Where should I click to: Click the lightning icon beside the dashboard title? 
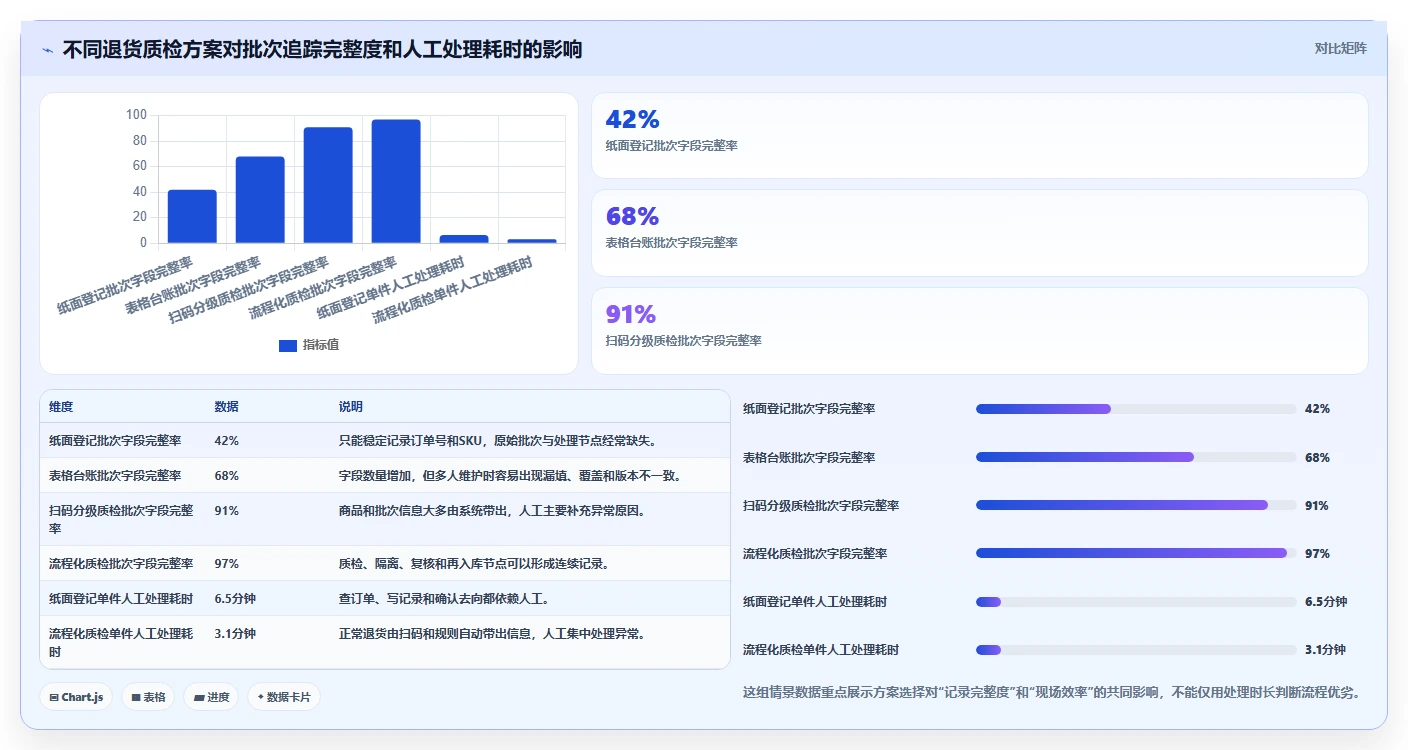pos(48,50)
